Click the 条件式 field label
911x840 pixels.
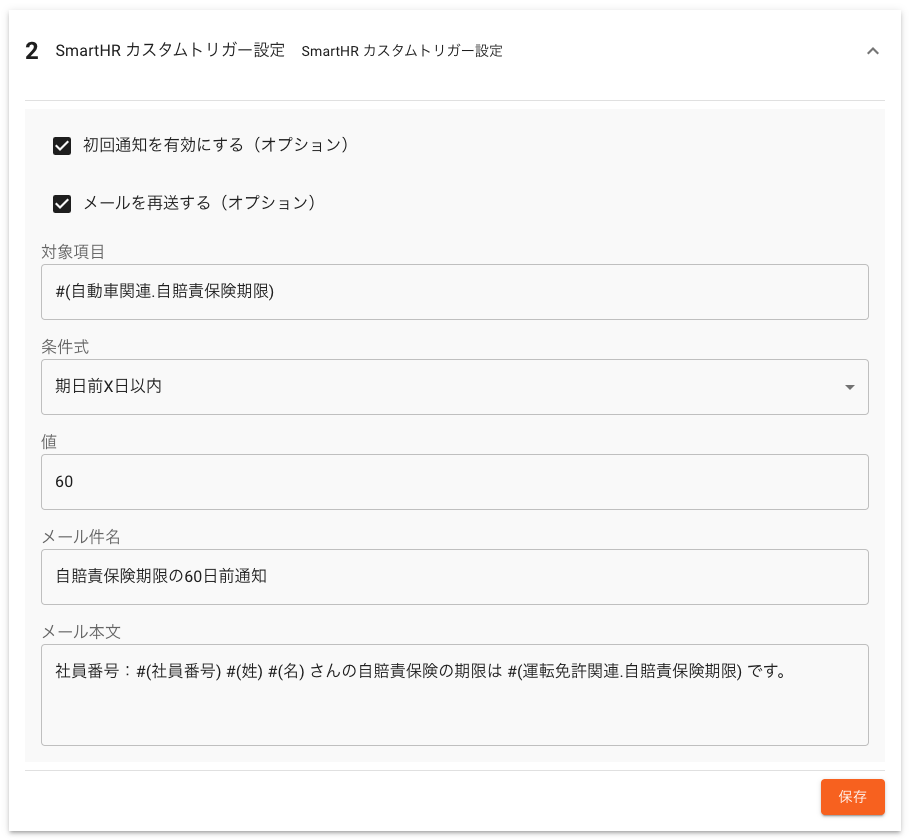click(x=65, y=347)
